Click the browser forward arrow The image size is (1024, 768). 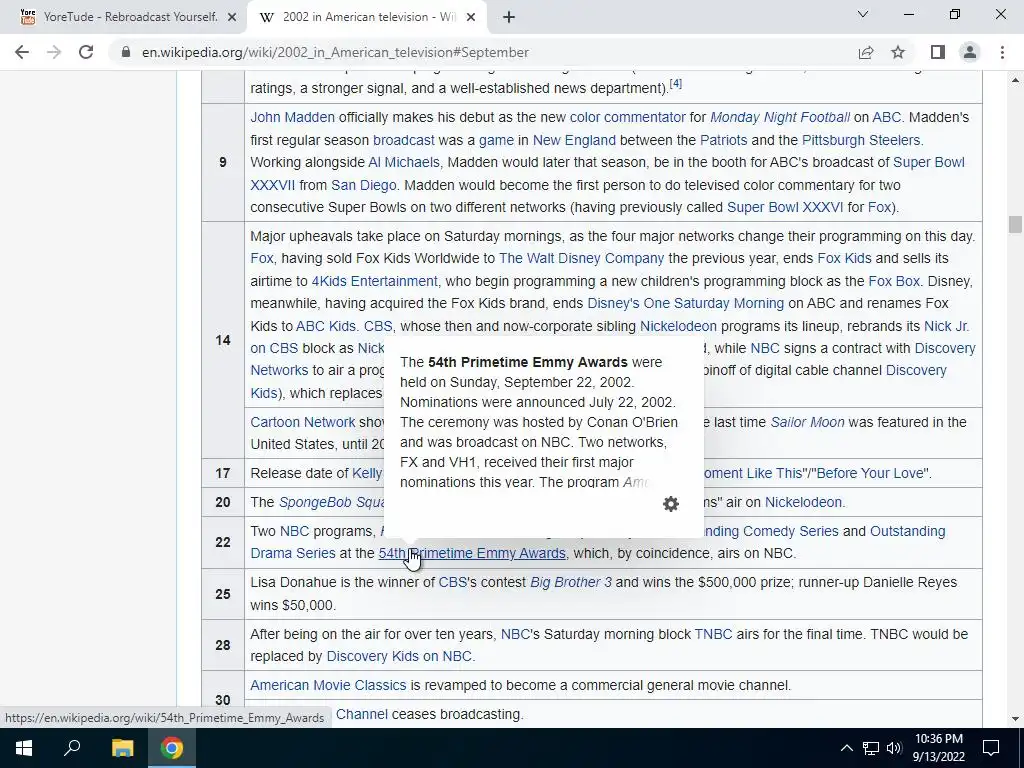(x=54, y=52)
